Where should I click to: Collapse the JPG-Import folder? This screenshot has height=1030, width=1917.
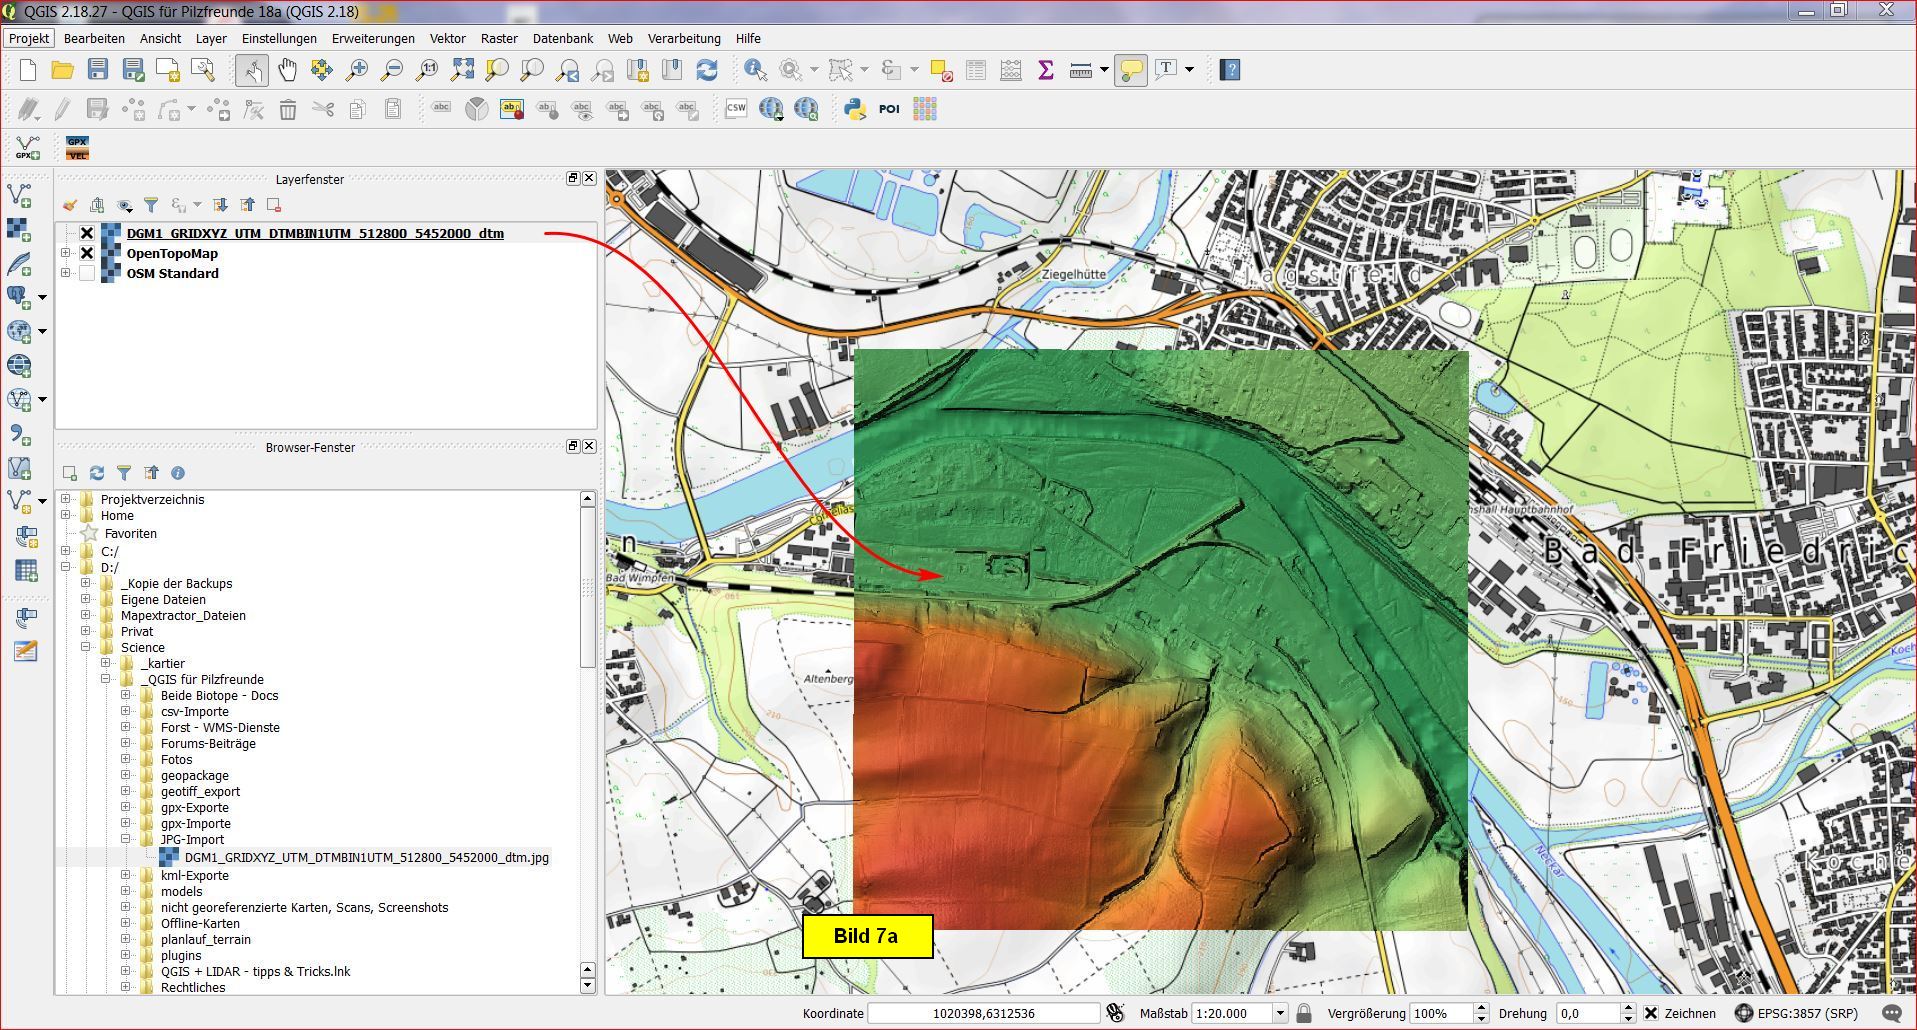click(126, 839)
